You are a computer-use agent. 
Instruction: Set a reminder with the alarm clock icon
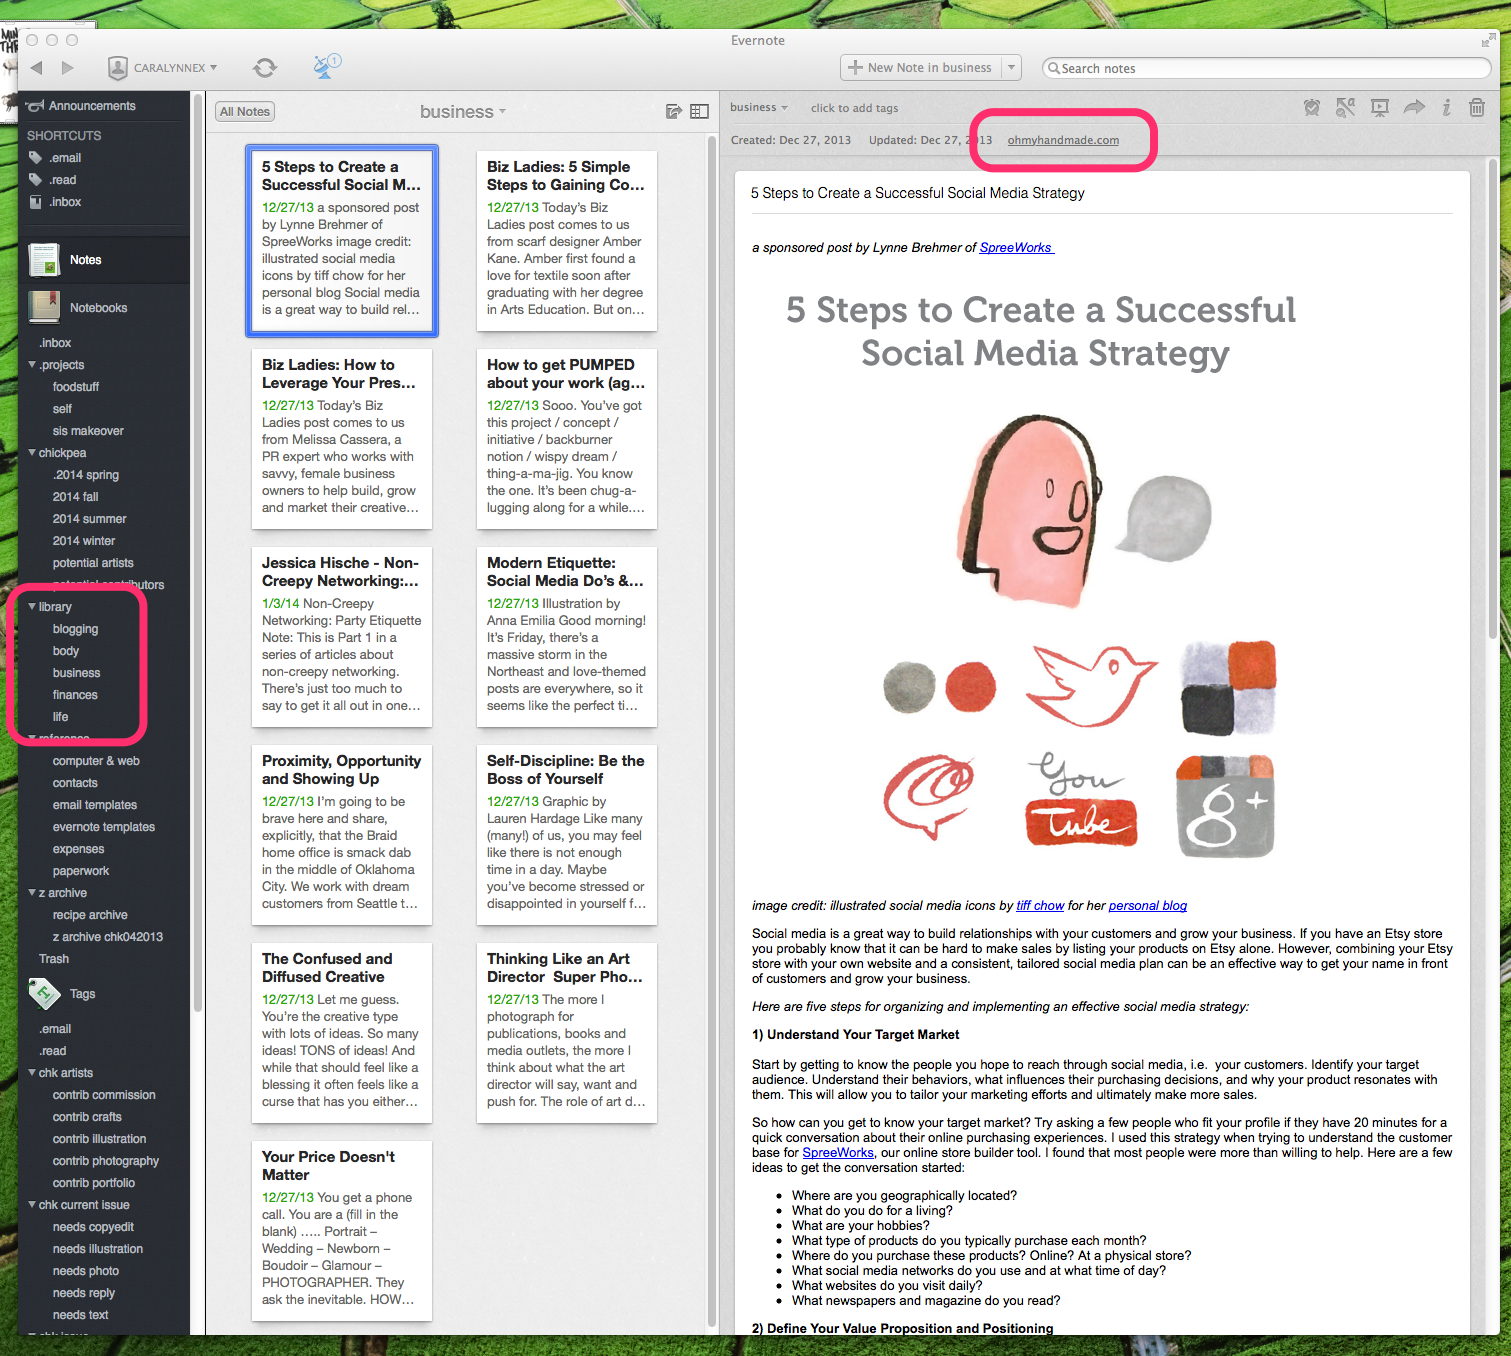[1312, 107]
